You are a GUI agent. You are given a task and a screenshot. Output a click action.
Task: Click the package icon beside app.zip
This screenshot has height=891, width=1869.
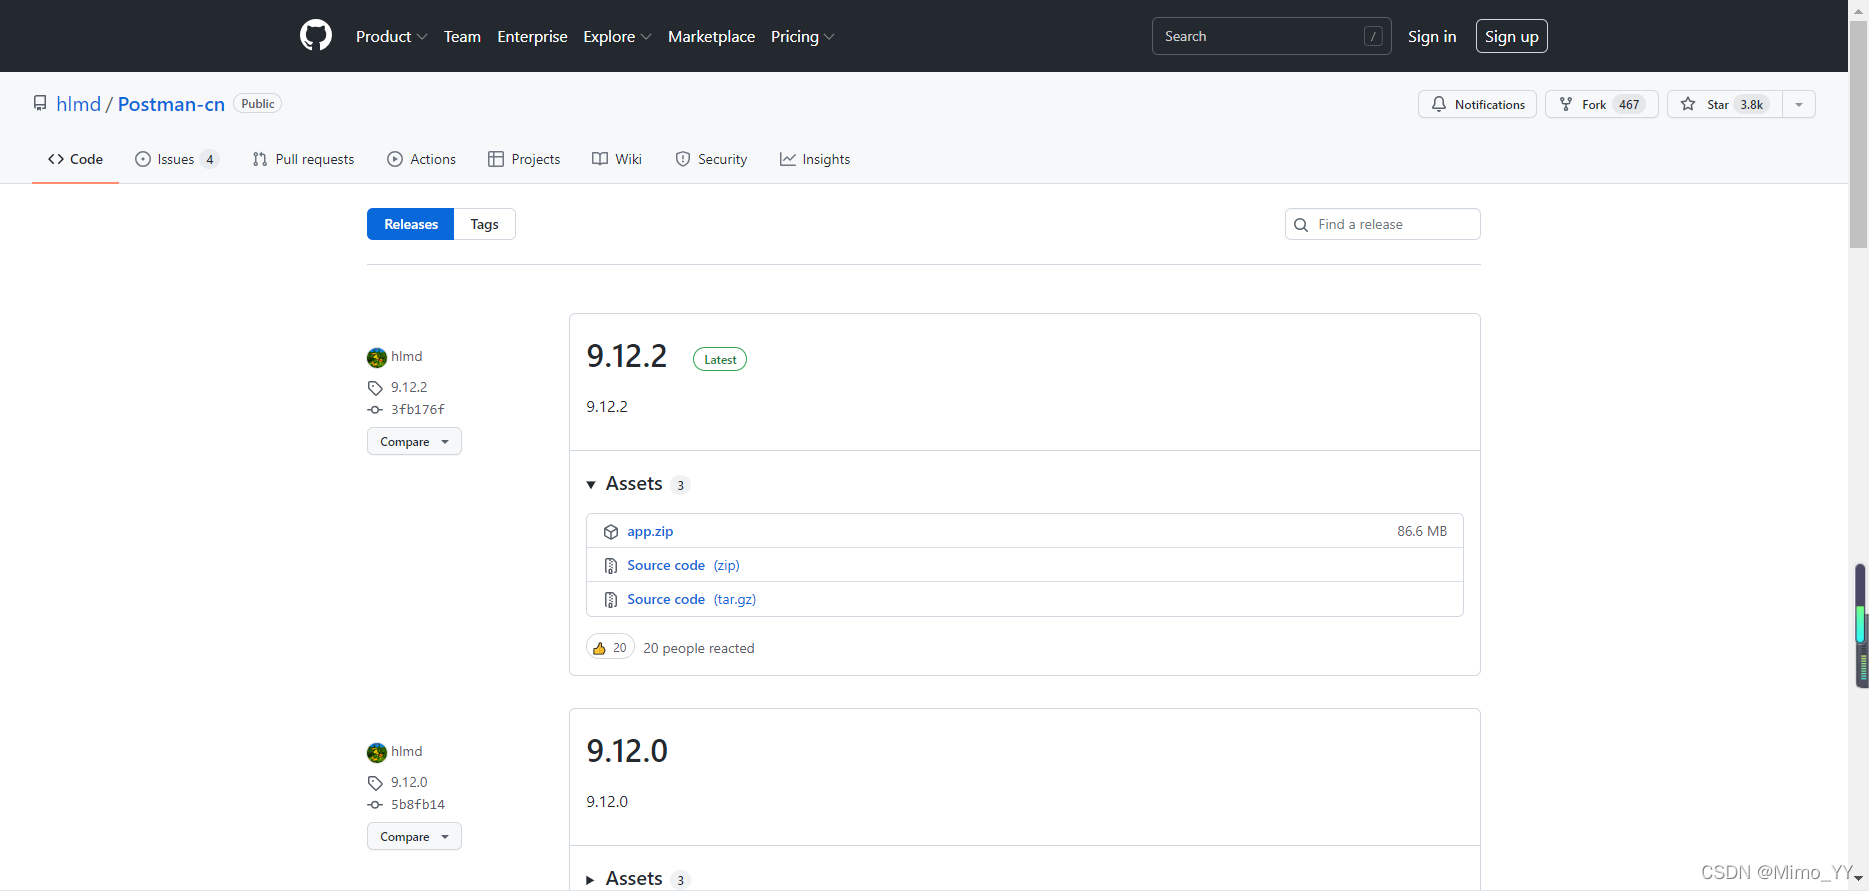(611, 532)
